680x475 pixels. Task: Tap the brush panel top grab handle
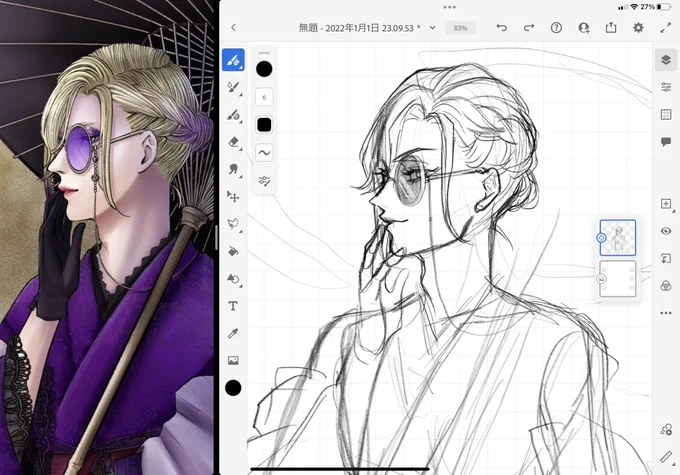pyautogui.click(x=264, y=53)
